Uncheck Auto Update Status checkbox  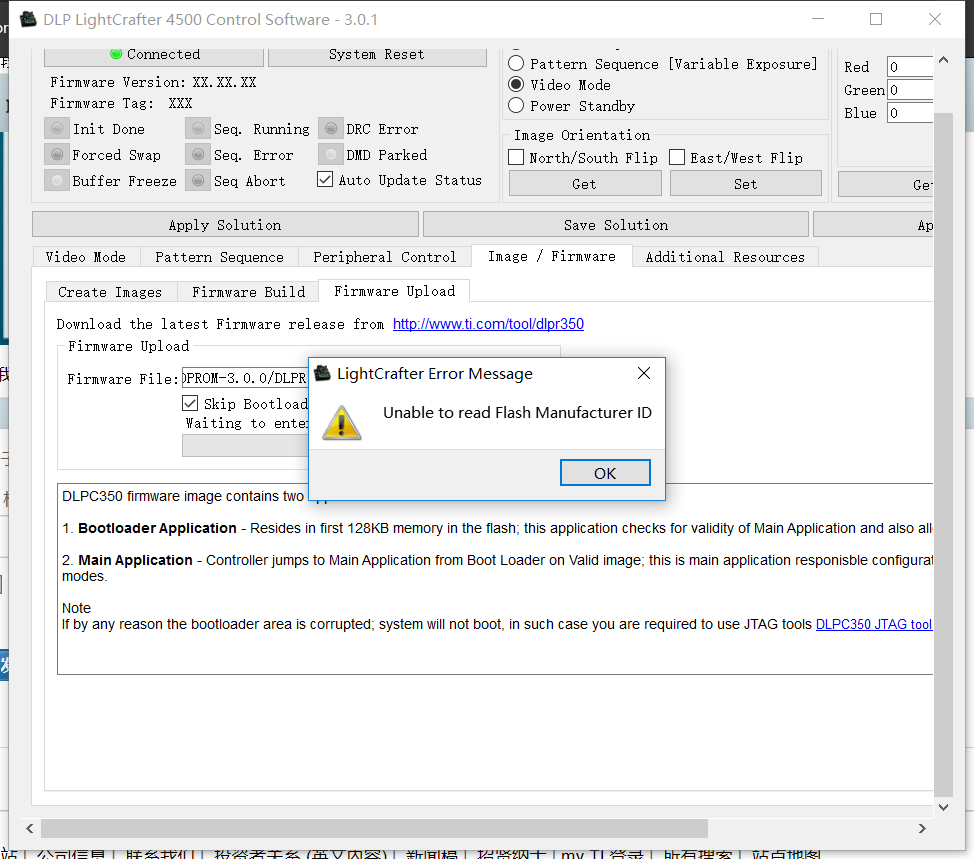[325, 180]
